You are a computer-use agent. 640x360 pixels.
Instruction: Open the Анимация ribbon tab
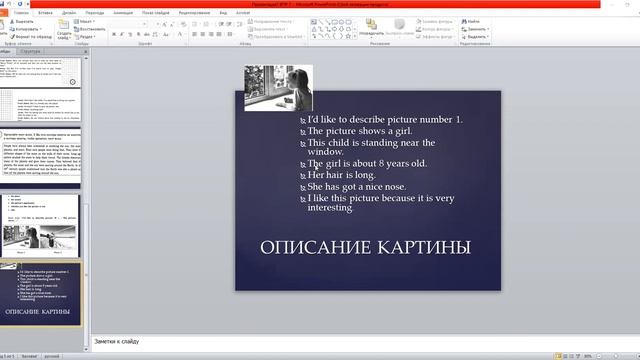click(123, 13)
